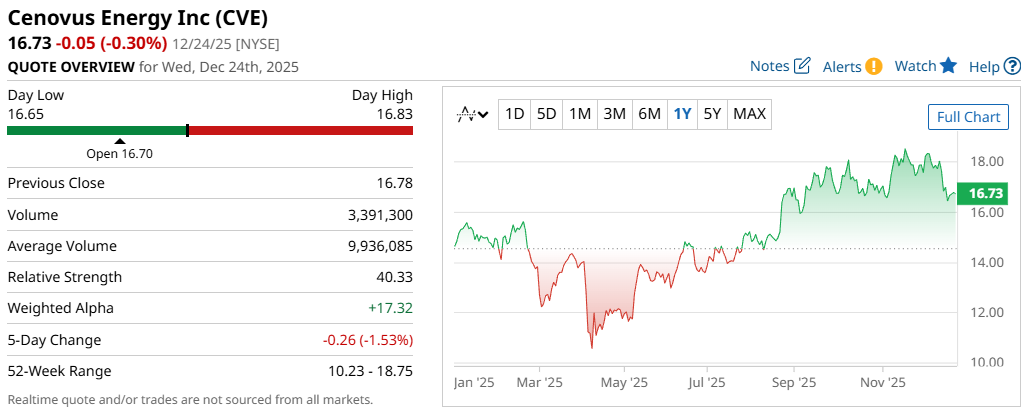Show the 5Y chart period
1028x416 pixels.
pyautogui.click(x=712, y=114)
